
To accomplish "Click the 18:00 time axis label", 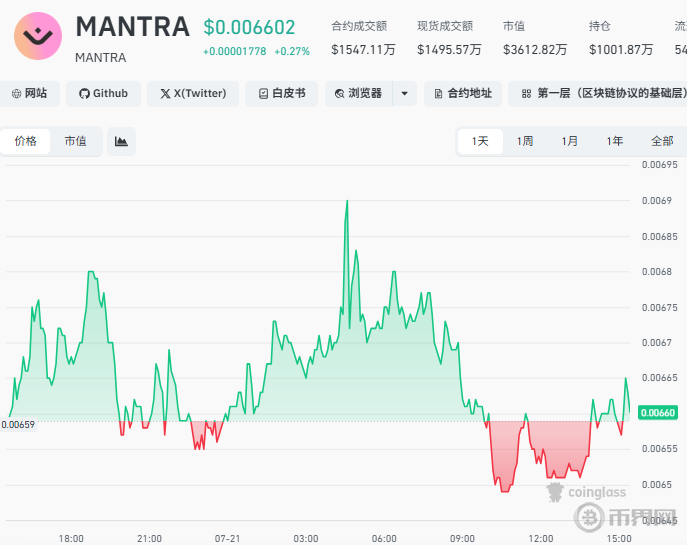I will click(71, 538).
